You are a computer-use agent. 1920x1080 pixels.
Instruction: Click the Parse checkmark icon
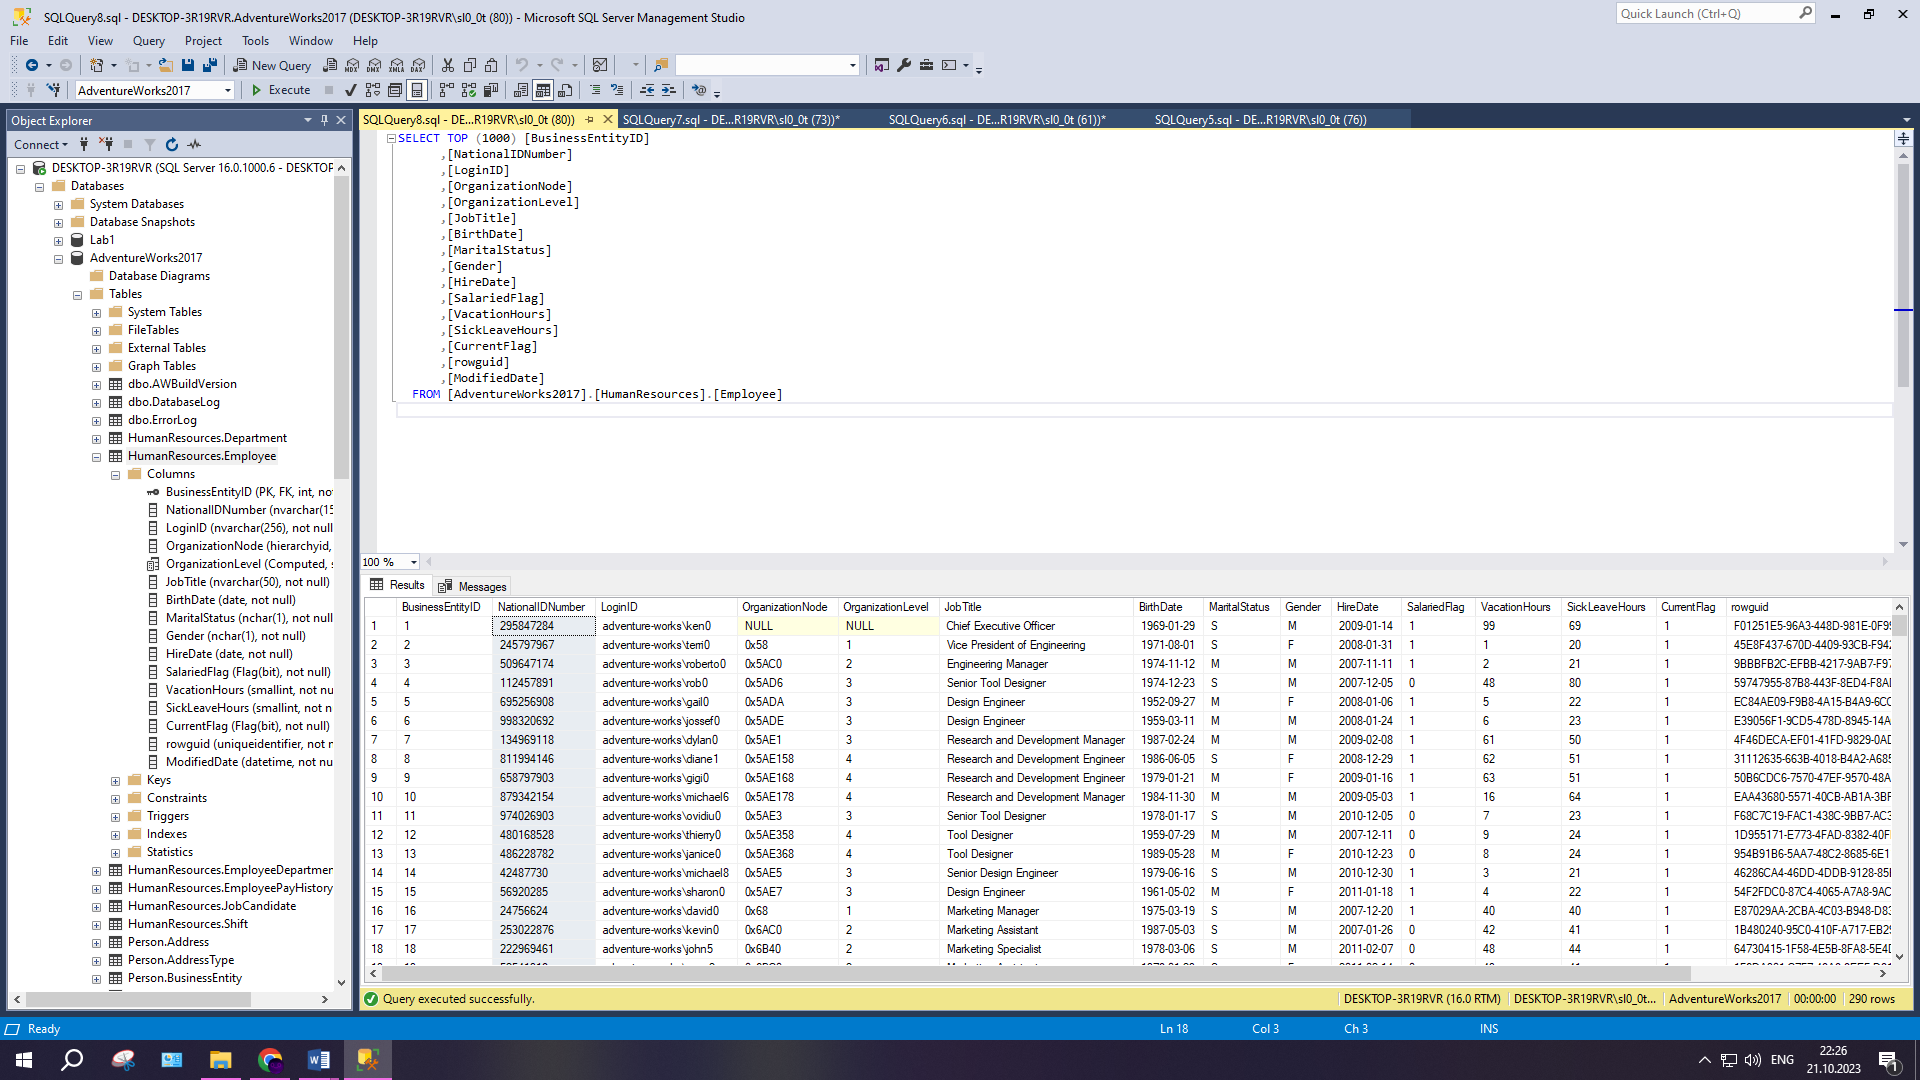click(x=350, y=91)
